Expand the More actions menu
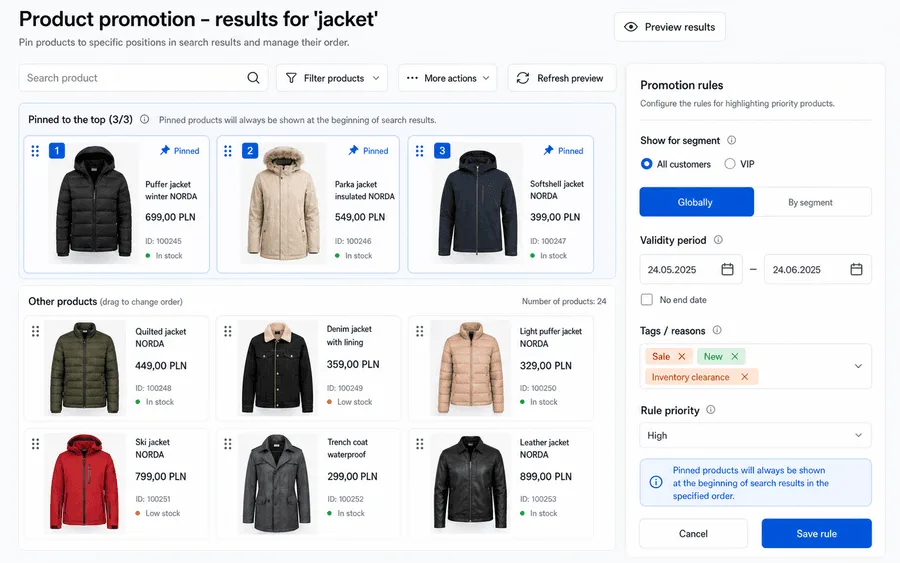900x563 pixels. click(448, 78)
